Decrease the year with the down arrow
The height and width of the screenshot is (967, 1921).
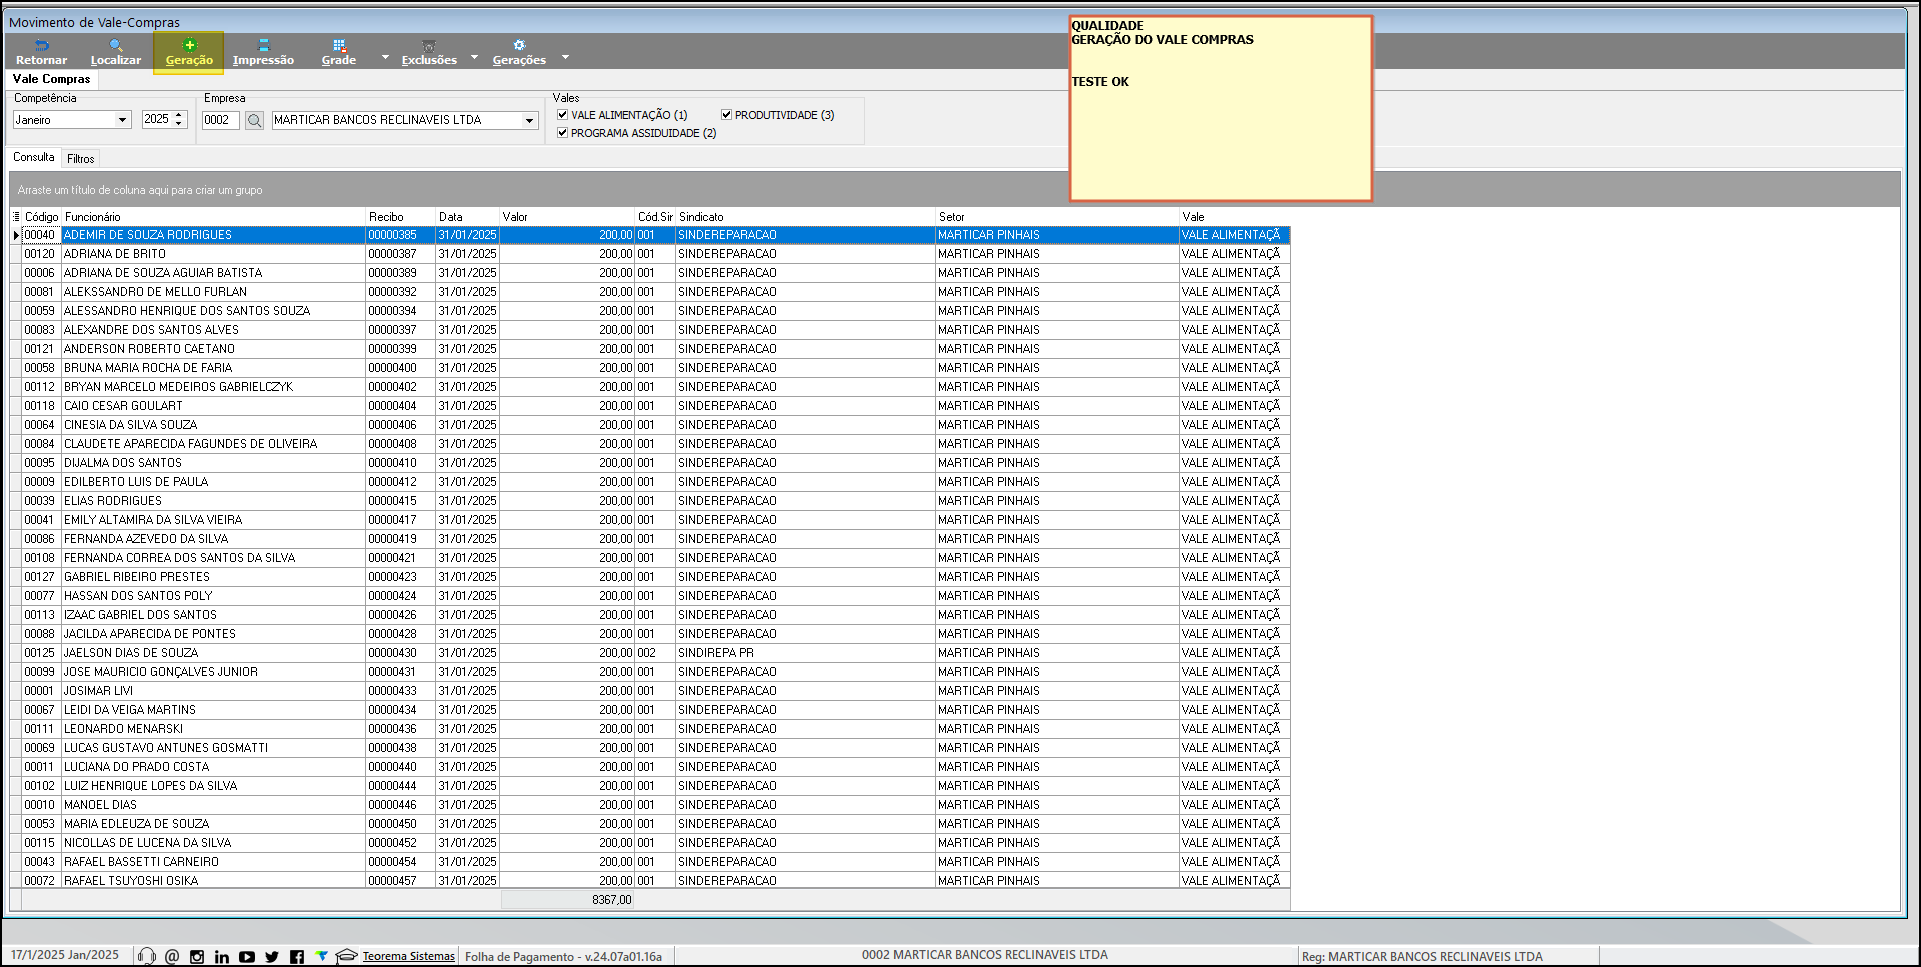(180, 124)
